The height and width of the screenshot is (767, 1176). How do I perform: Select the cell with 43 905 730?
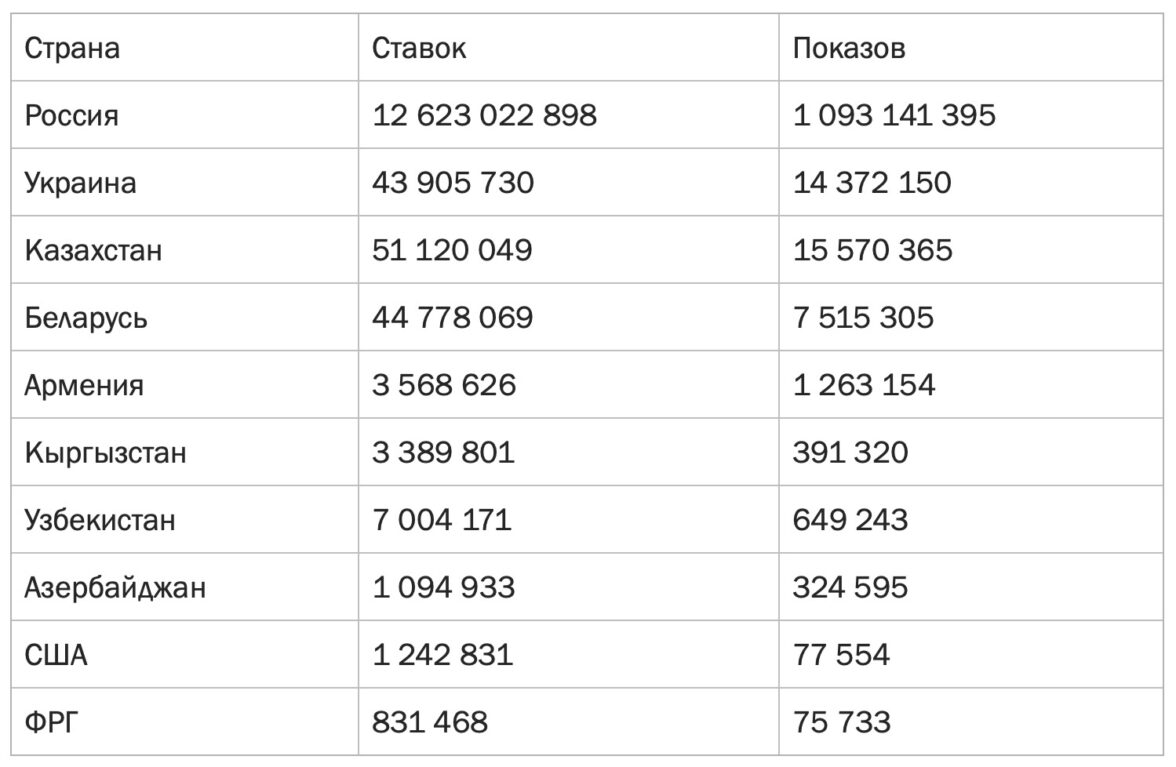click(453, 183)
